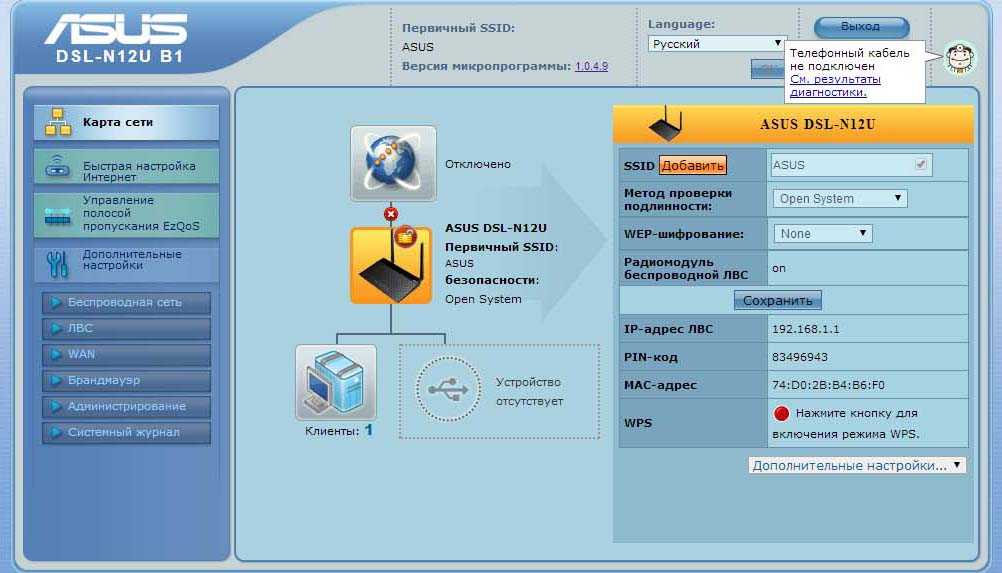Expand Беспроводная сеть sidebar section
The height and width of the screenshot is (573, 1002).
pos(126,302)
